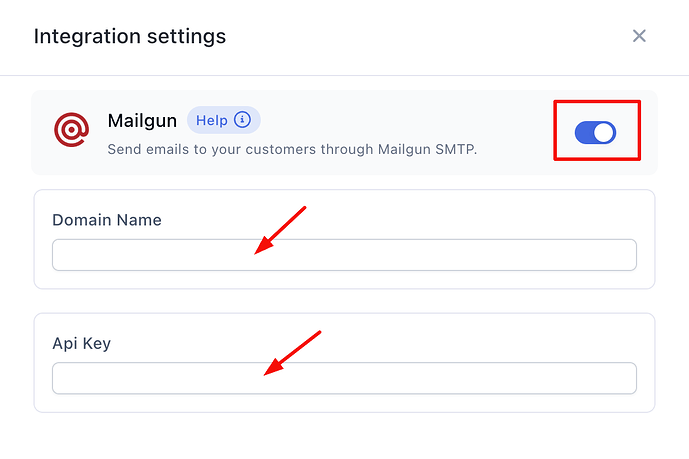This screenshot has height=459, width=689.
Task: Click the "Mailgun" title text
Action: point(142,121)
